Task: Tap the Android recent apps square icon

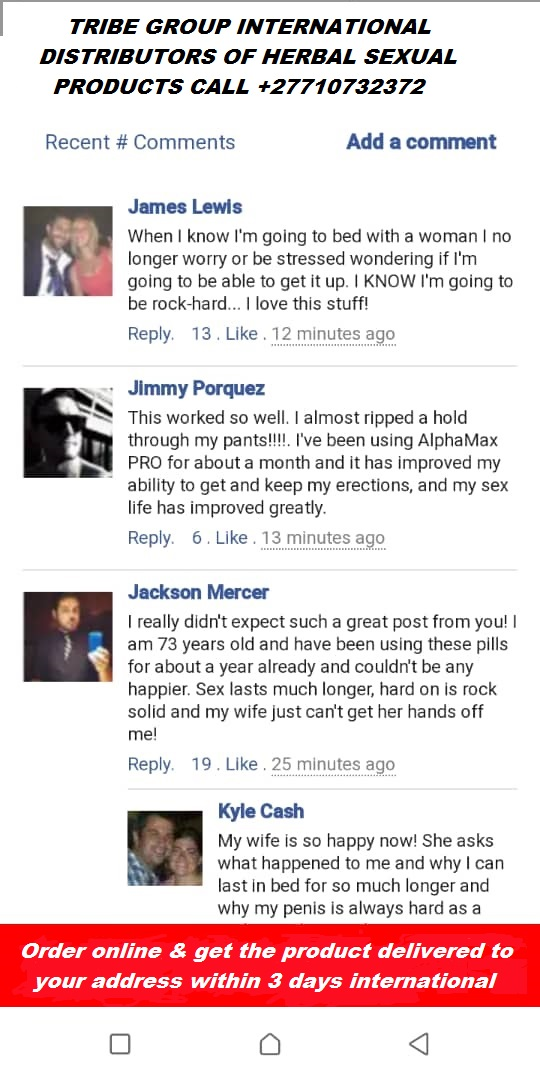Action: (x=120, y=1043)
